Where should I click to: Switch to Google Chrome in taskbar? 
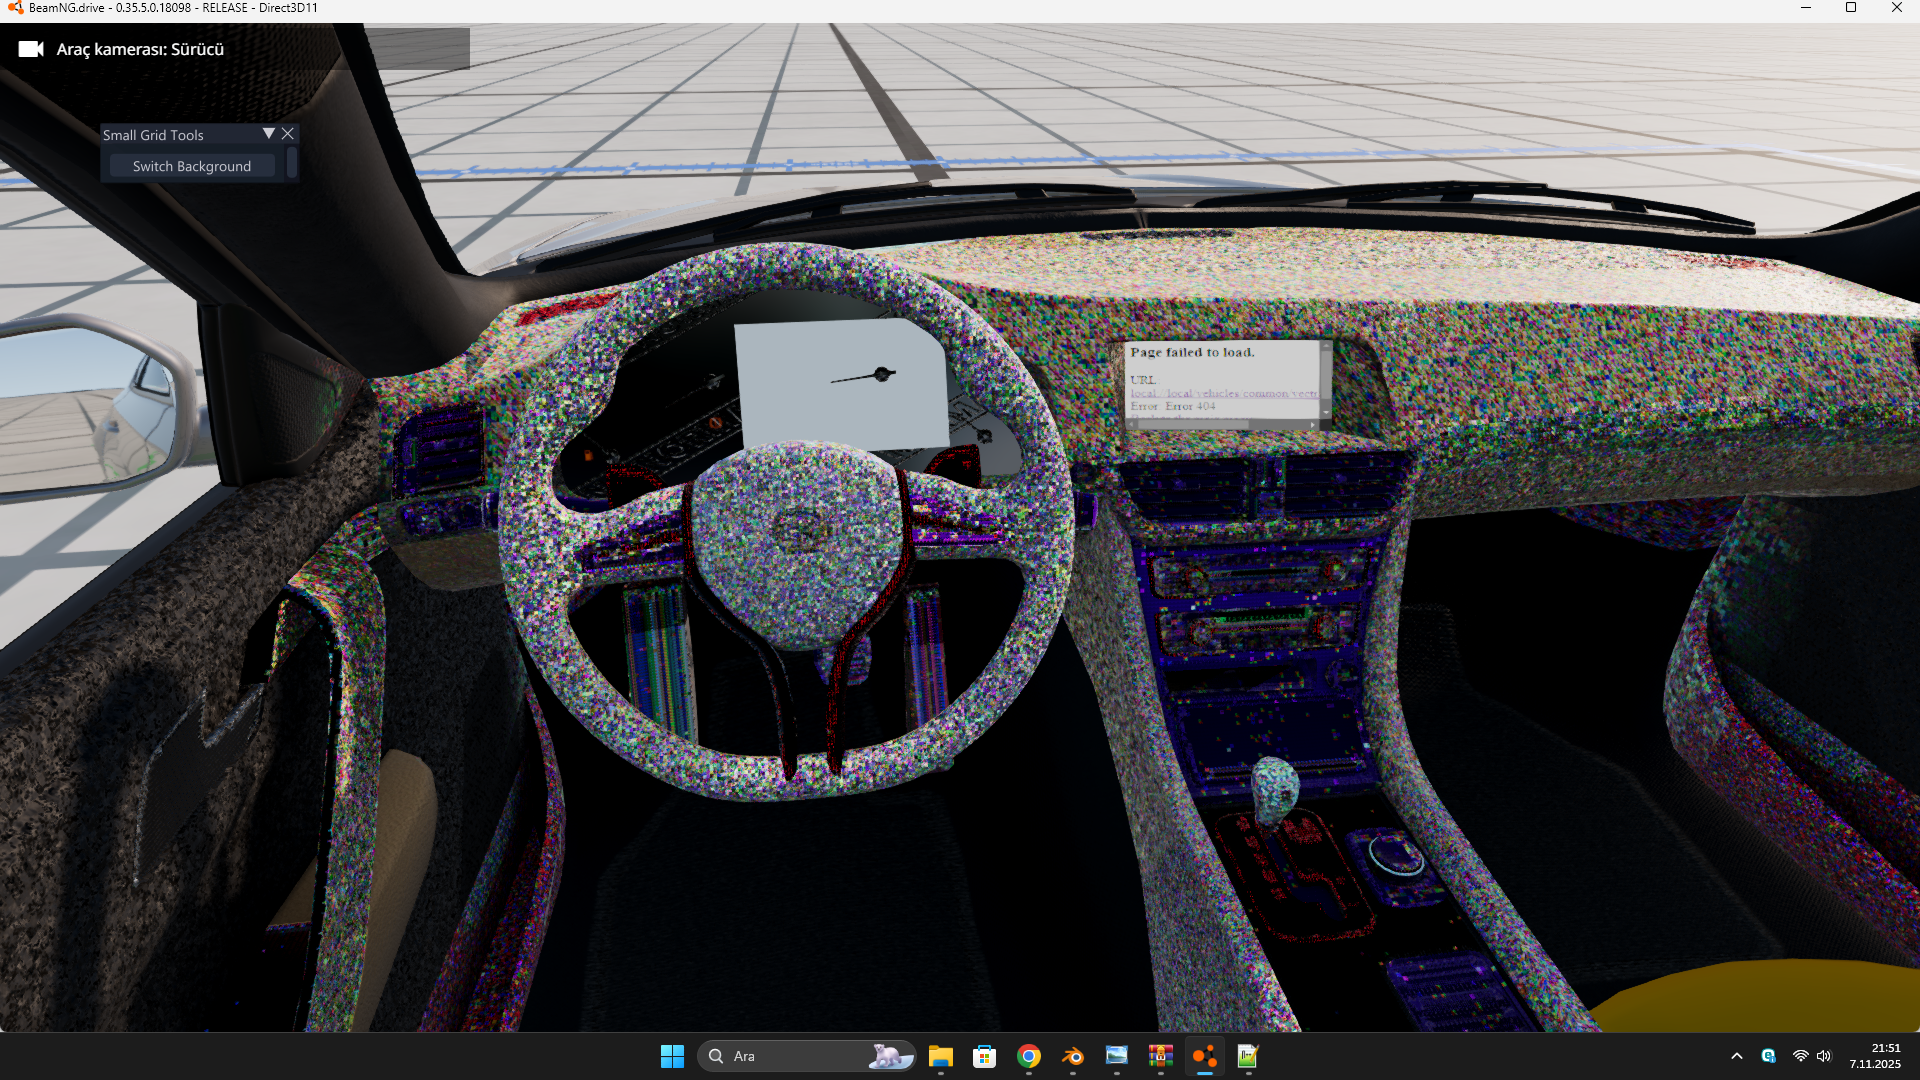(x=1028, y=1056)
